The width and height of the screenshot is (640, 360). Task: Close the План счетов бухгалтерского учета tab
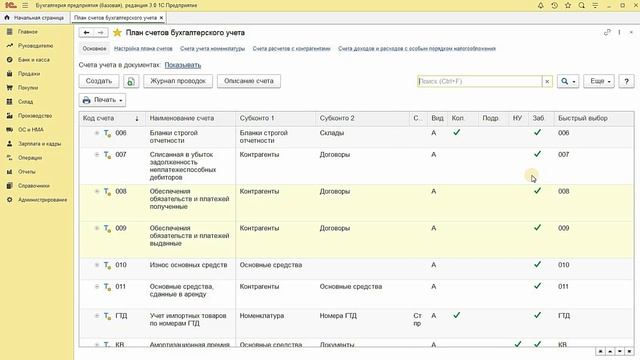click(161, 18)
